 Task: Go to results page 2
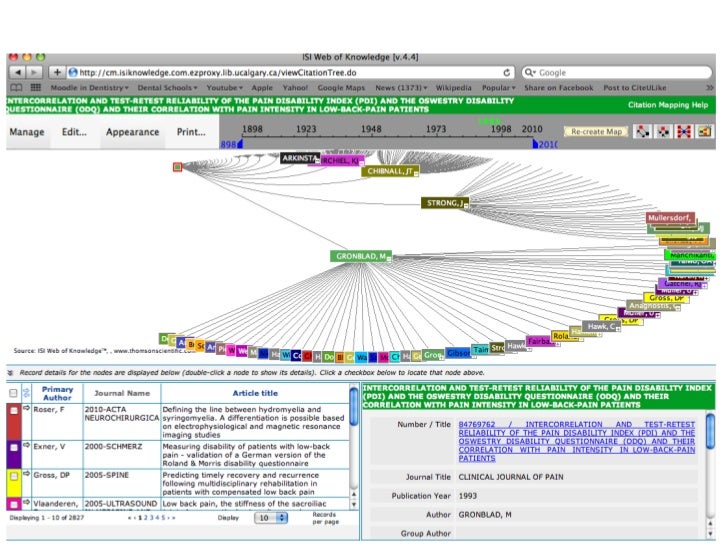(x=145, y=518)
